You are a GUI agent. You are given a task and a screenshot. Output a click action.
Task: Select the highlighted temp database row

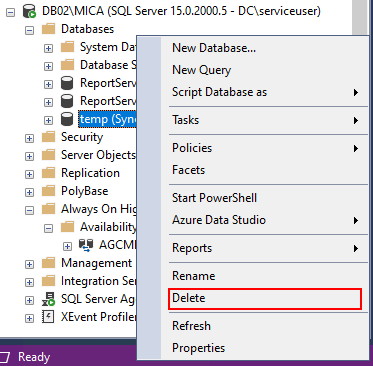(x=107, y=119)
